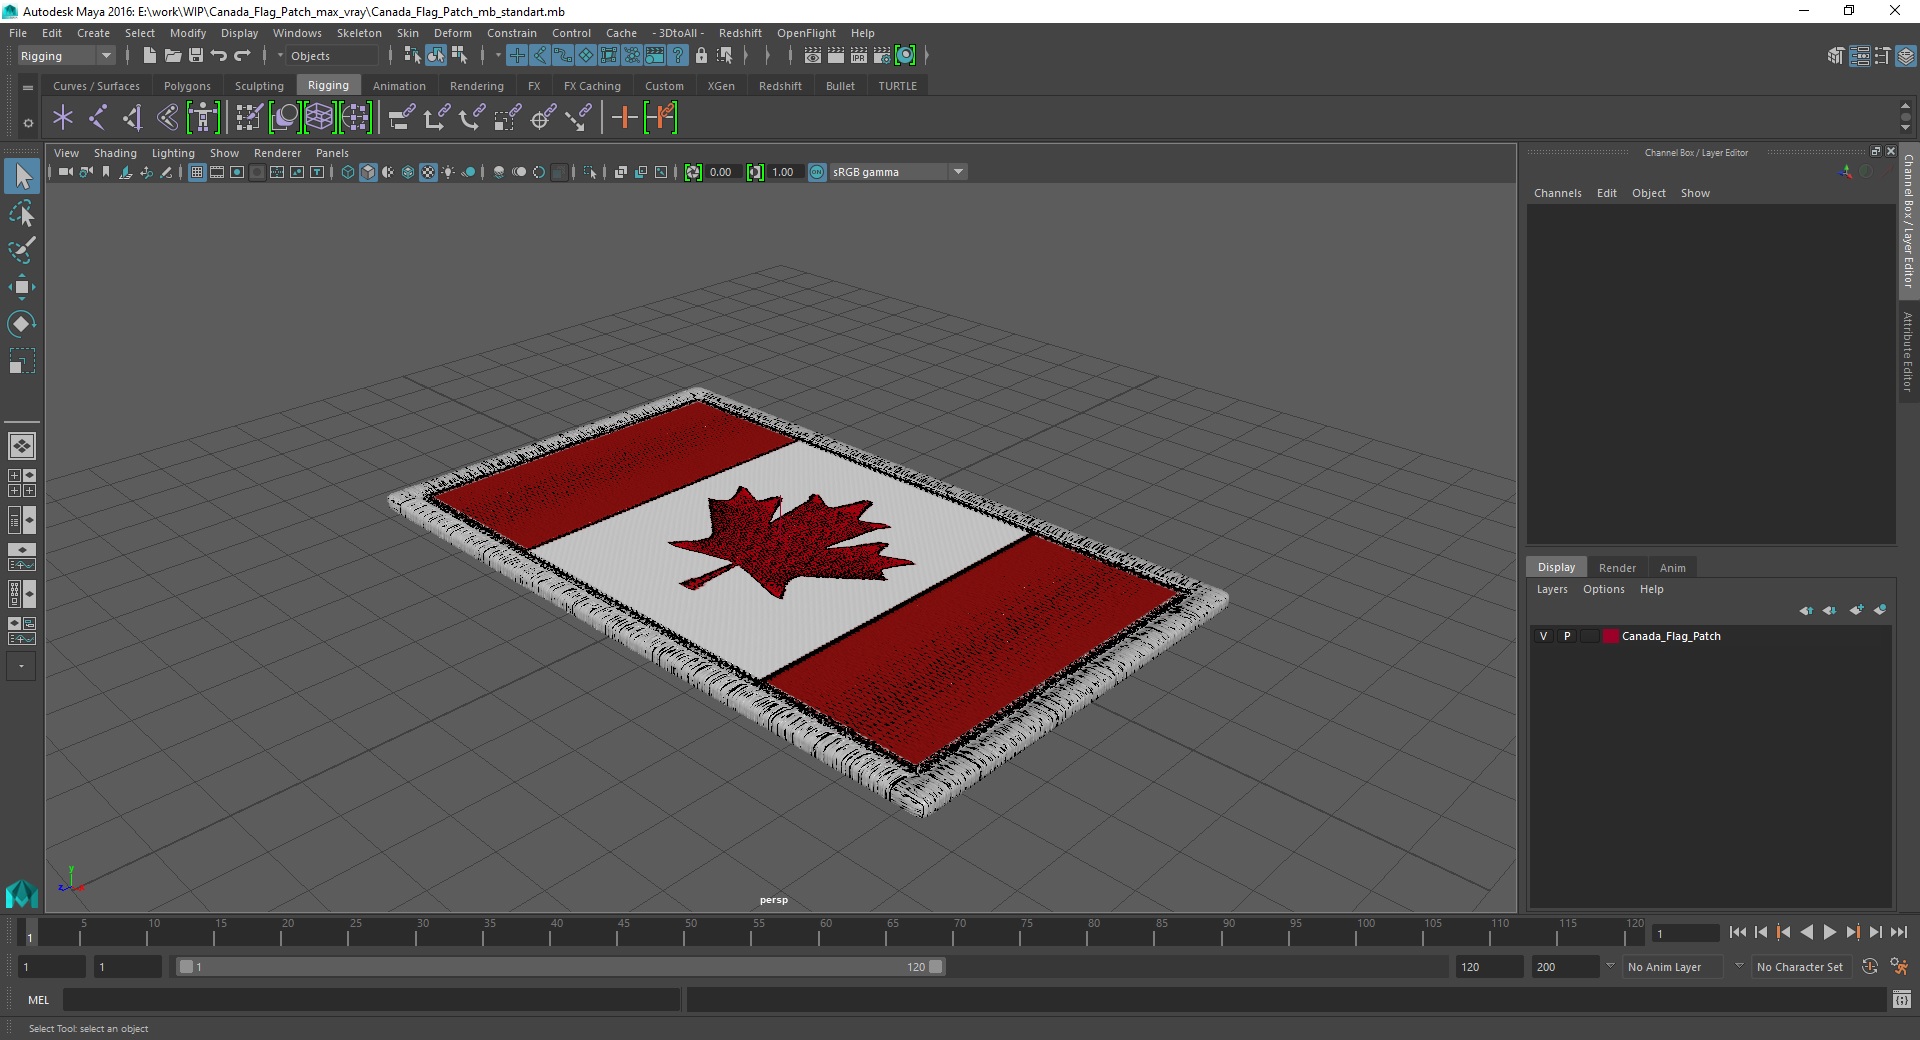Activate the Lasso select tool
The height and width of the screenshot is (1040, 1920).
tap(22, 214)
